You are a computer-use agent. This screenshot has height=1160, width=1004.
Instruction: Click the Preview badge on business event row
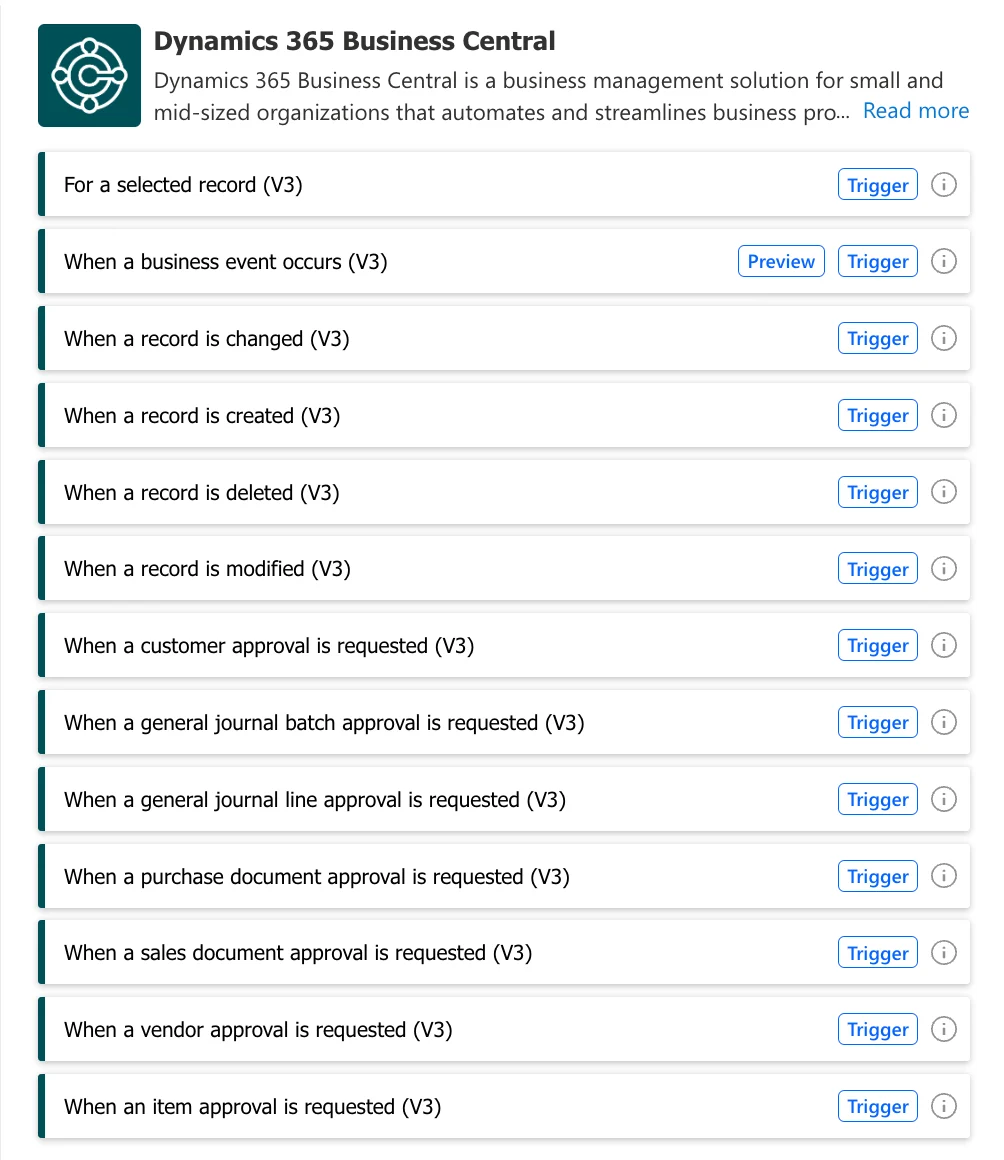point(781,261)
